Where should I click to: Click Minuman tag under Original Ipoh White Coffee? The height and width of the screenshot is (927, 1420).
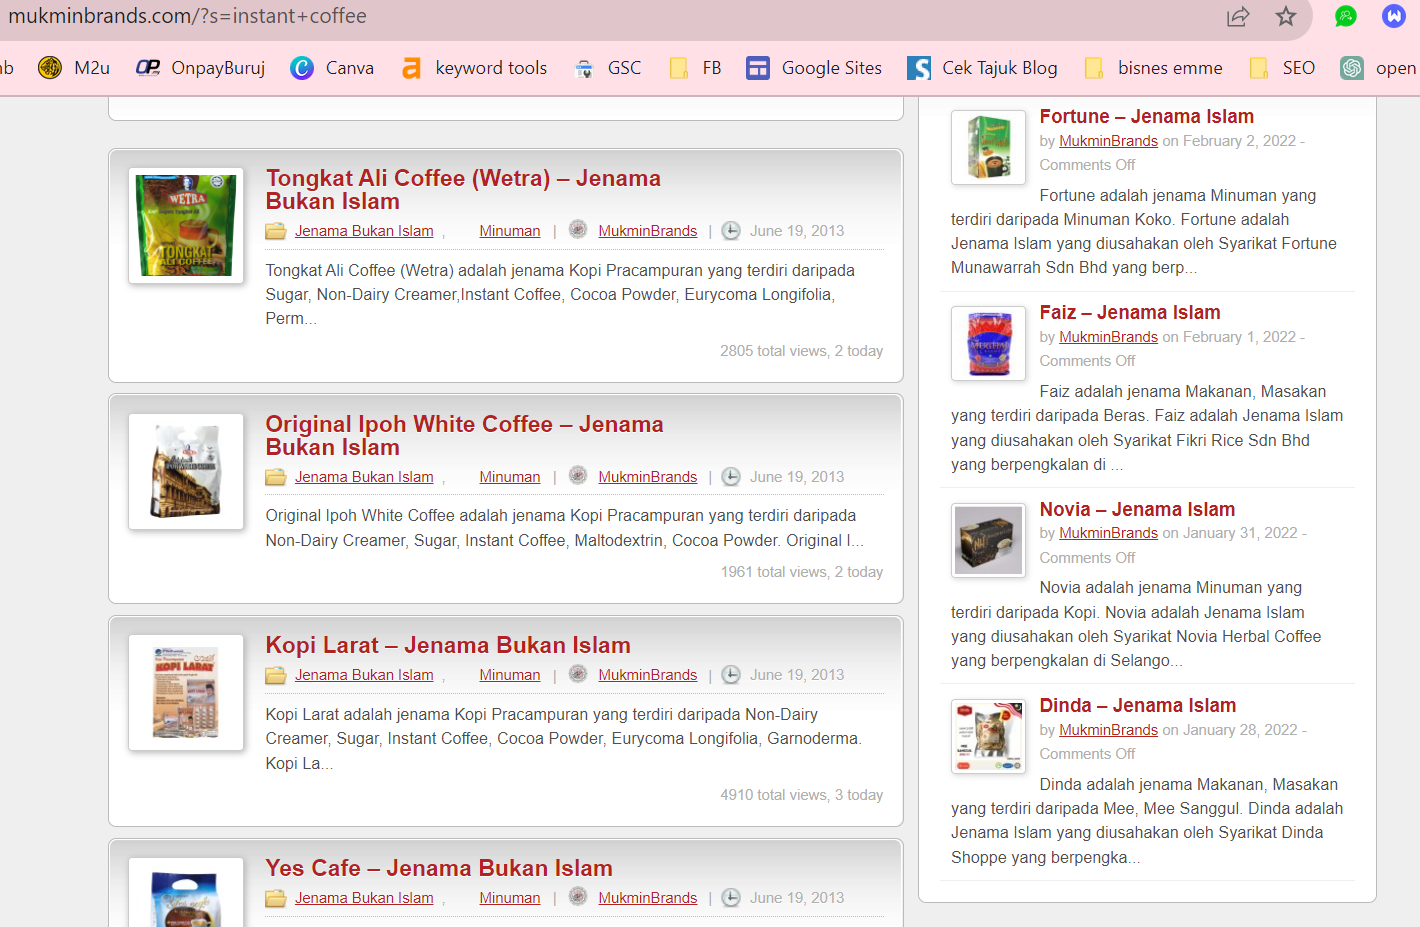tap(510, 477)
